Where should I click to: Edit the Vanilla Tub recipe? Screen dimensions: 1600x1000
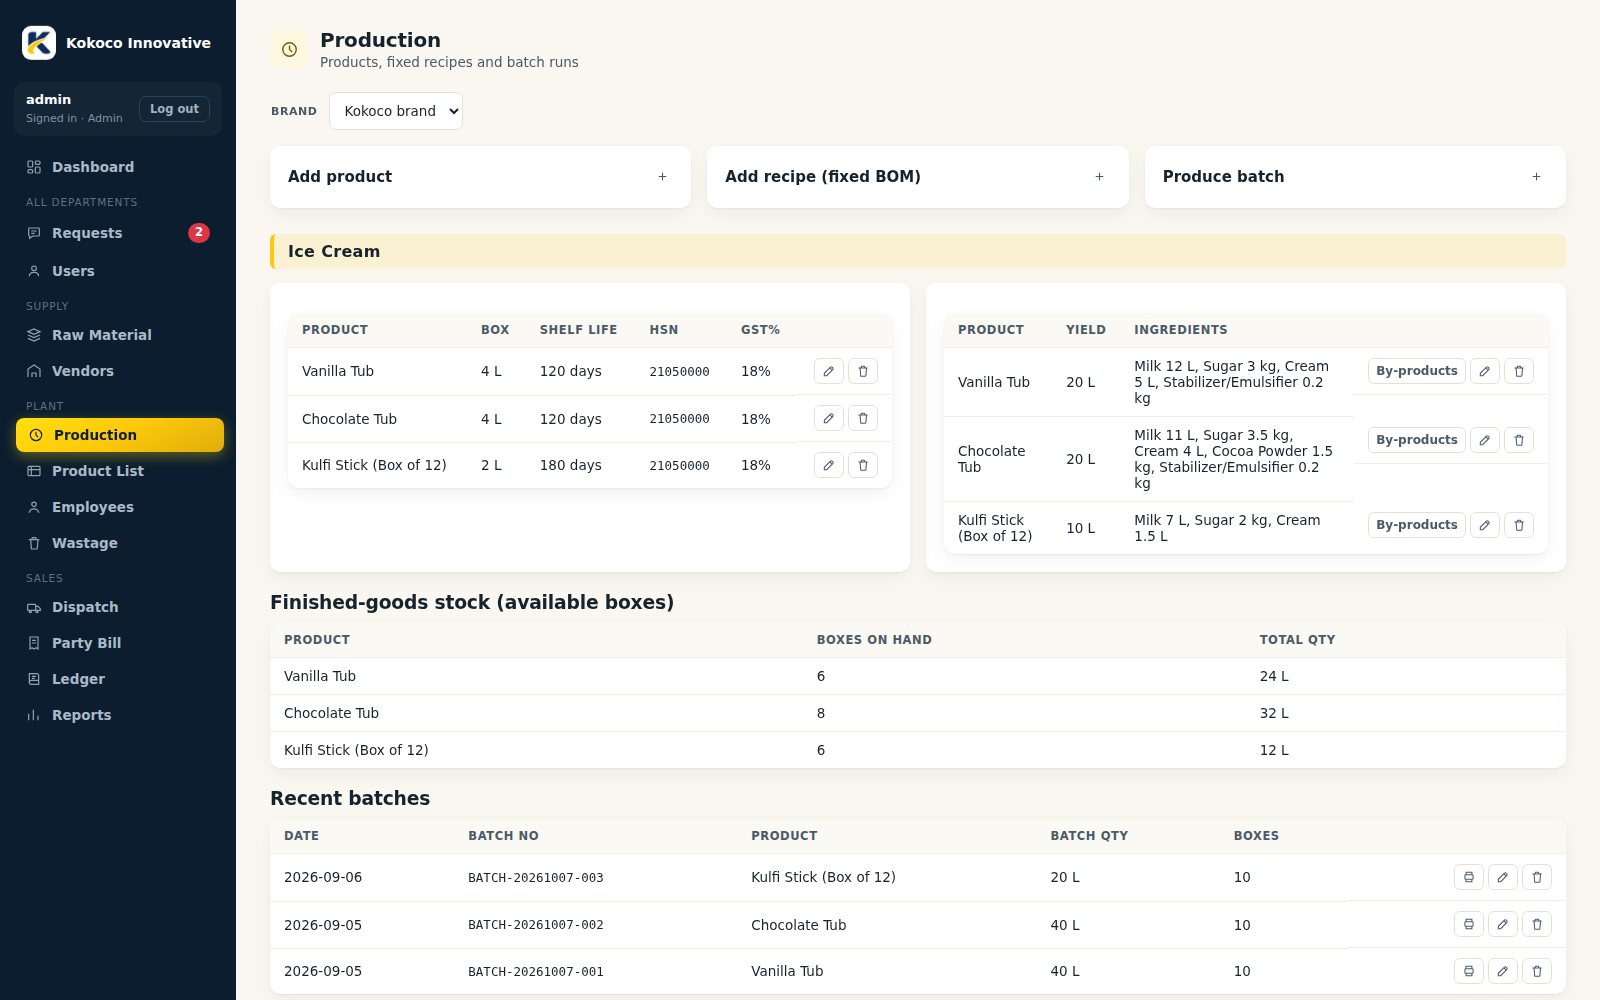coord(1485,371)
